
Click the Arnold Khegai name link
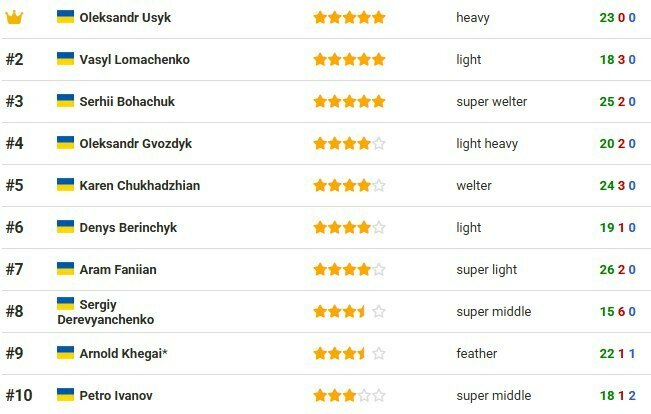click(123, 353)
